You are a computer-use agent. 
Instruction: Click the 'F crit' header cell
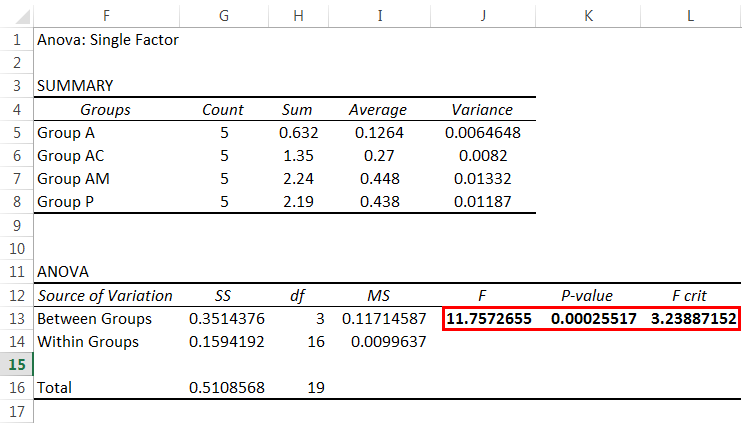689,296
